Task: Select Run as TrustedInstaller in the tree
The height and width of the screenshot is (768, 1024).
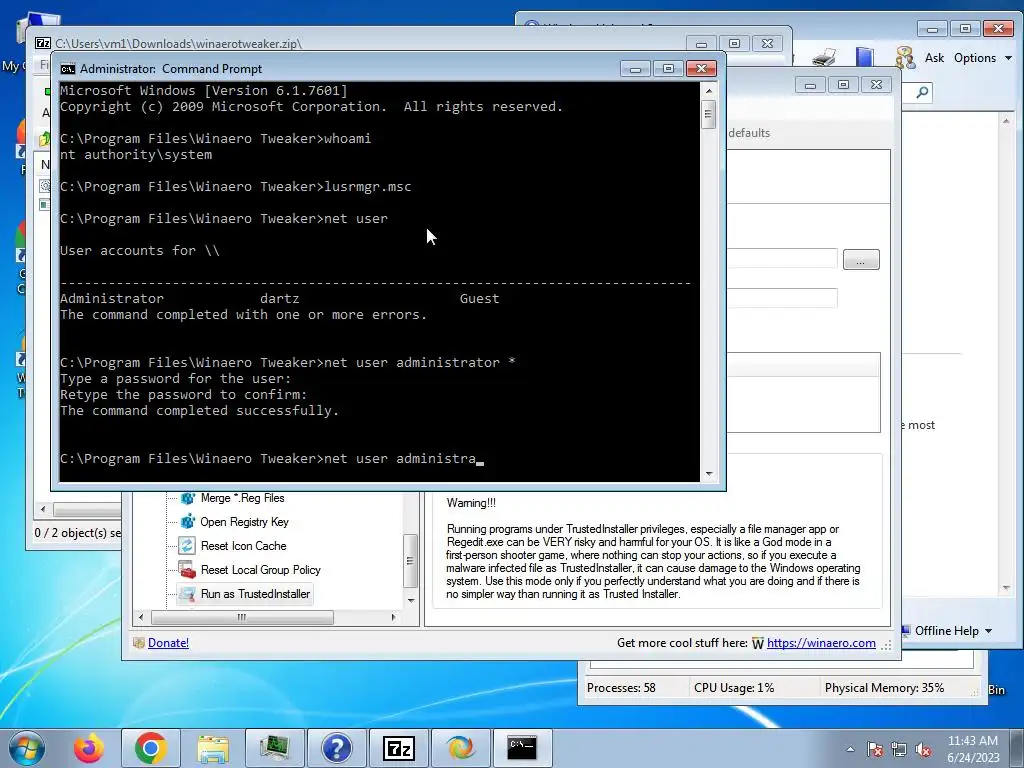Action: click(255, 594)
